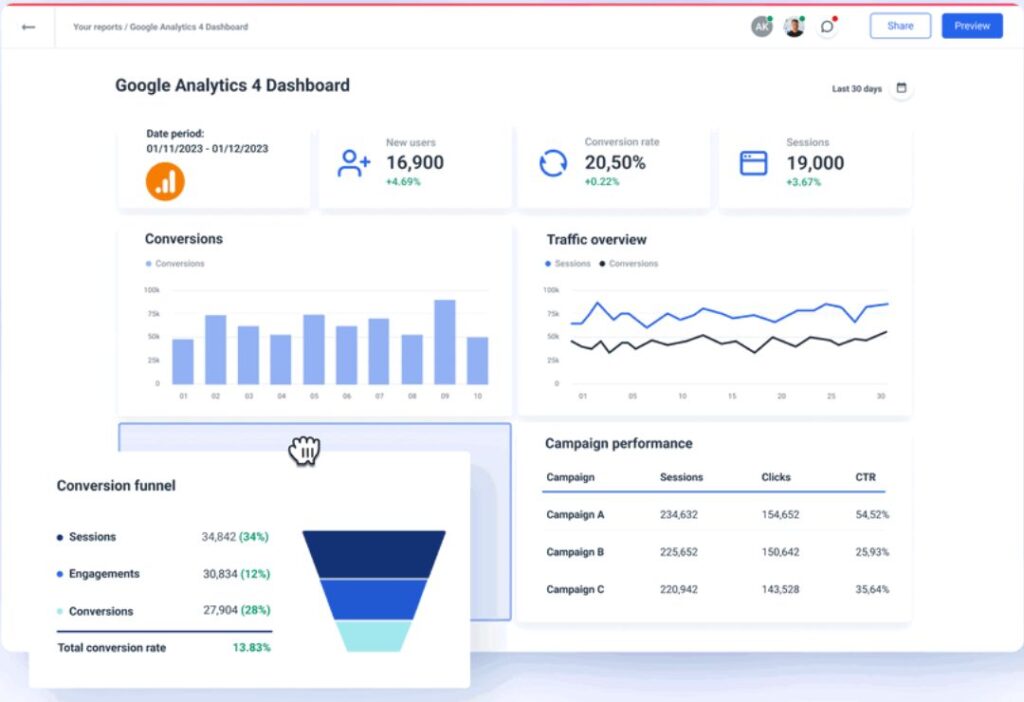Screen dimensions: 1024x702
Task: Click the blue Preview button
Action: (x=971, y=25)
